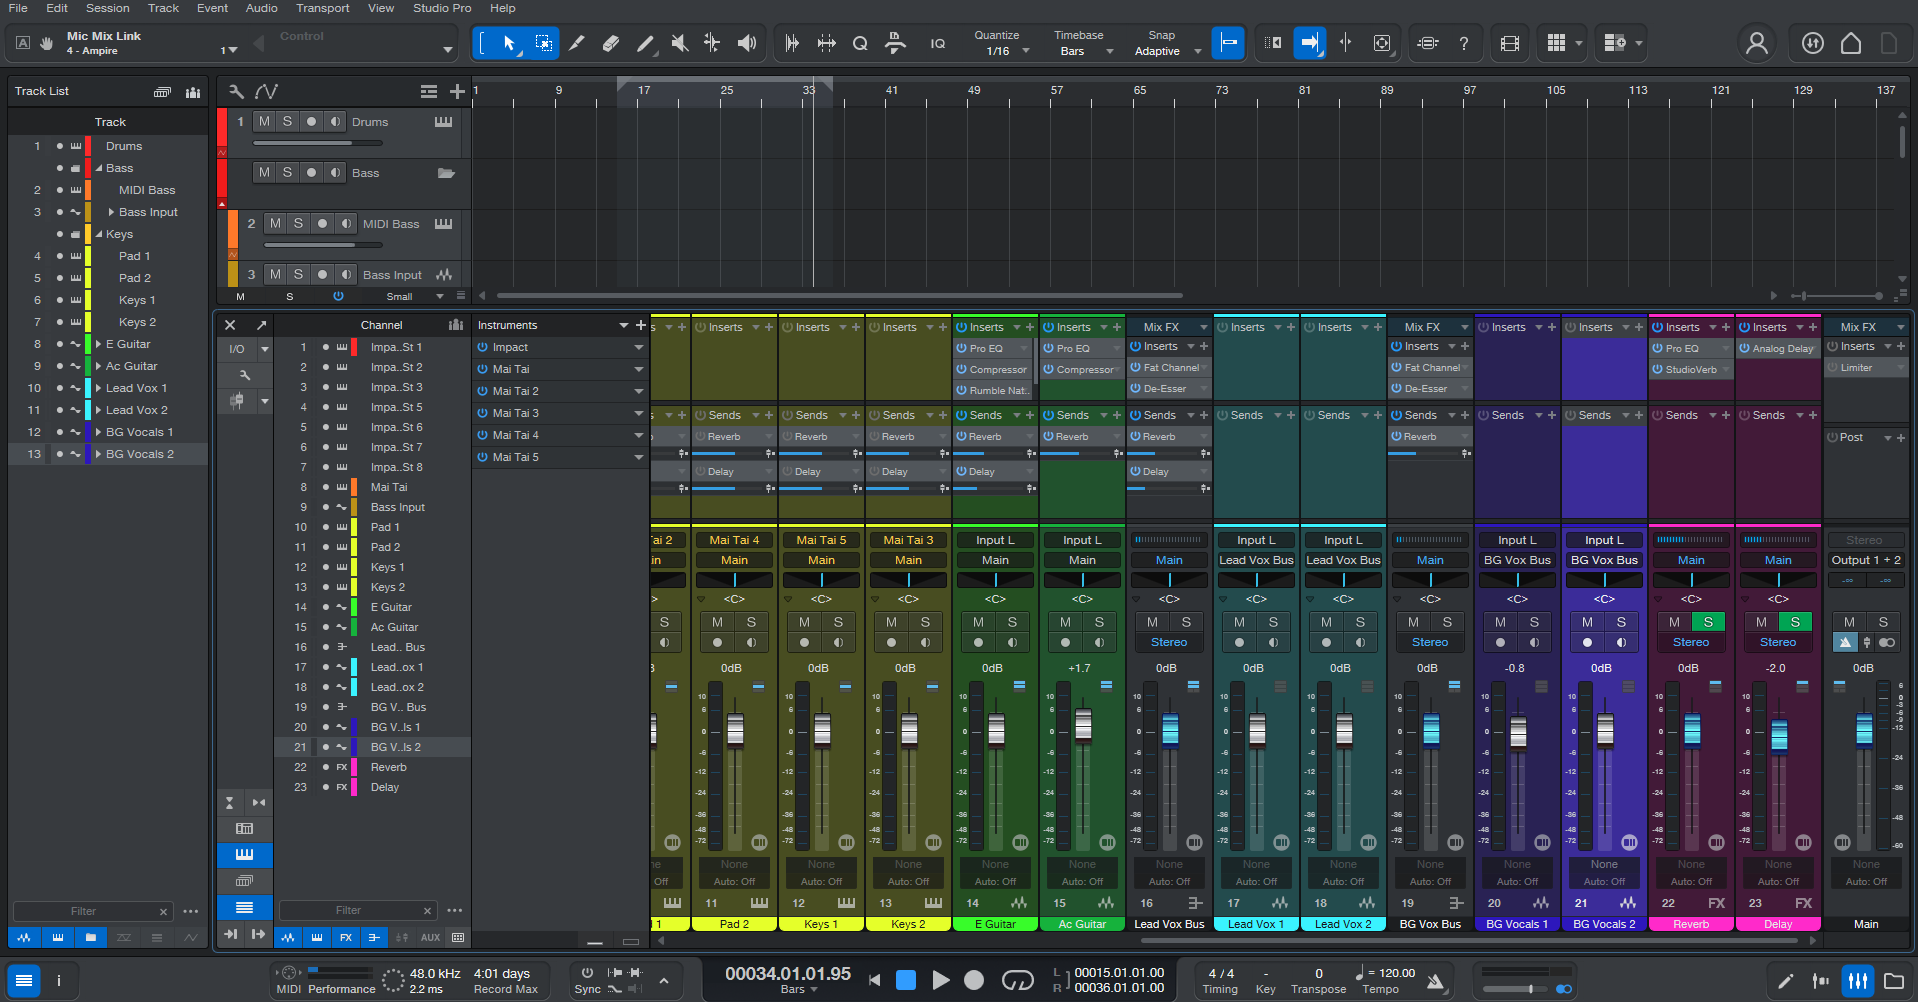Show FX channels in the mixer filter bar
This screenshot has width=1918, height=1002.
tap(345, 937)
